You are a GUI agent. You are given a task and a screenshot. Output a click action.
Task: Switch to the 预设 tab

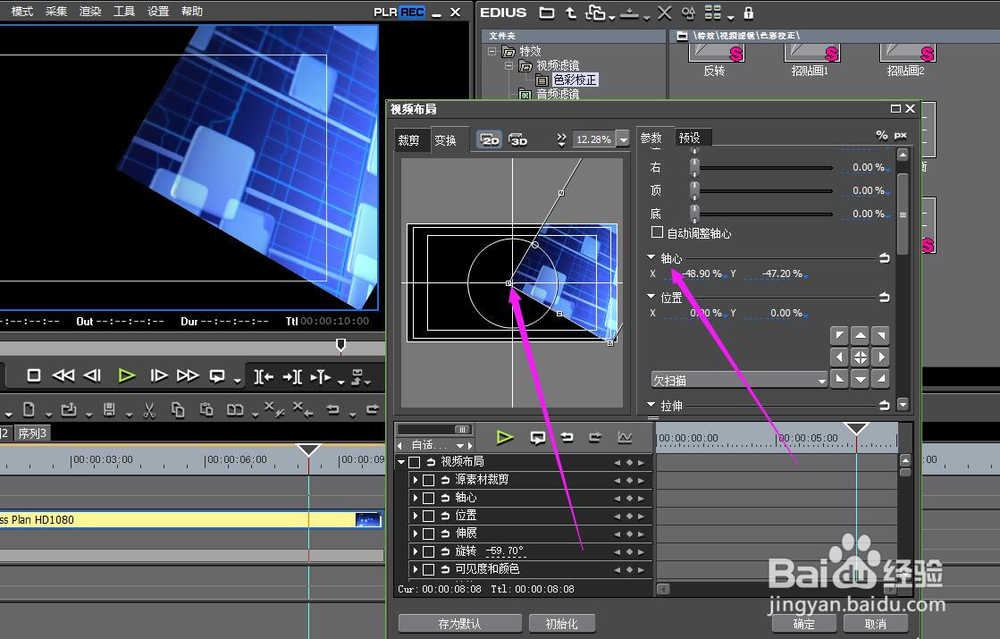(x=689, y=137)
